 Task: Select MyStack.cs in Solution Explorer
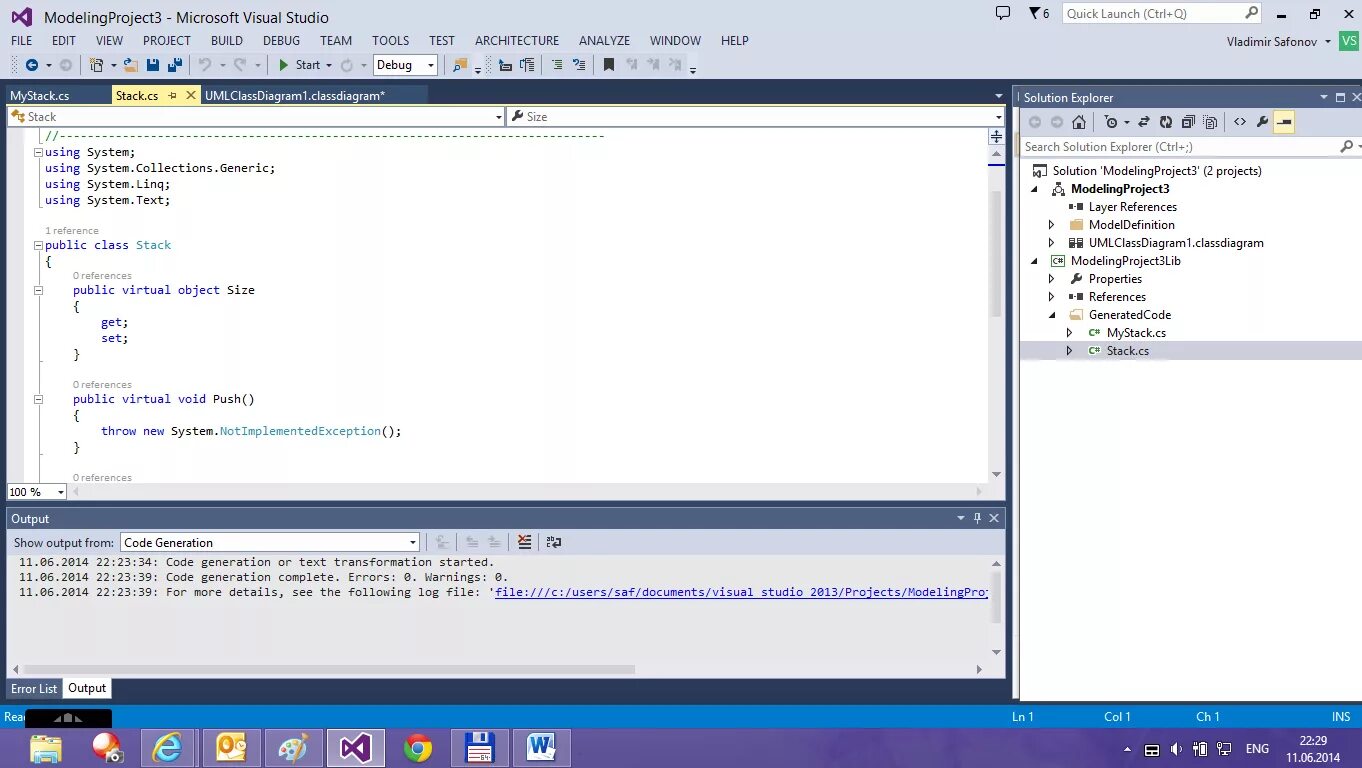[x=1136, y=333]
